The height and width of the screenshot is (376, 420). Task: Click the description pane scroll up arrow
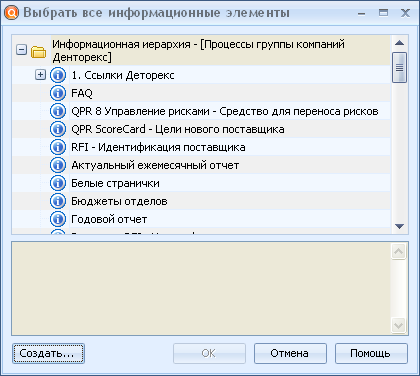[399, 251]
